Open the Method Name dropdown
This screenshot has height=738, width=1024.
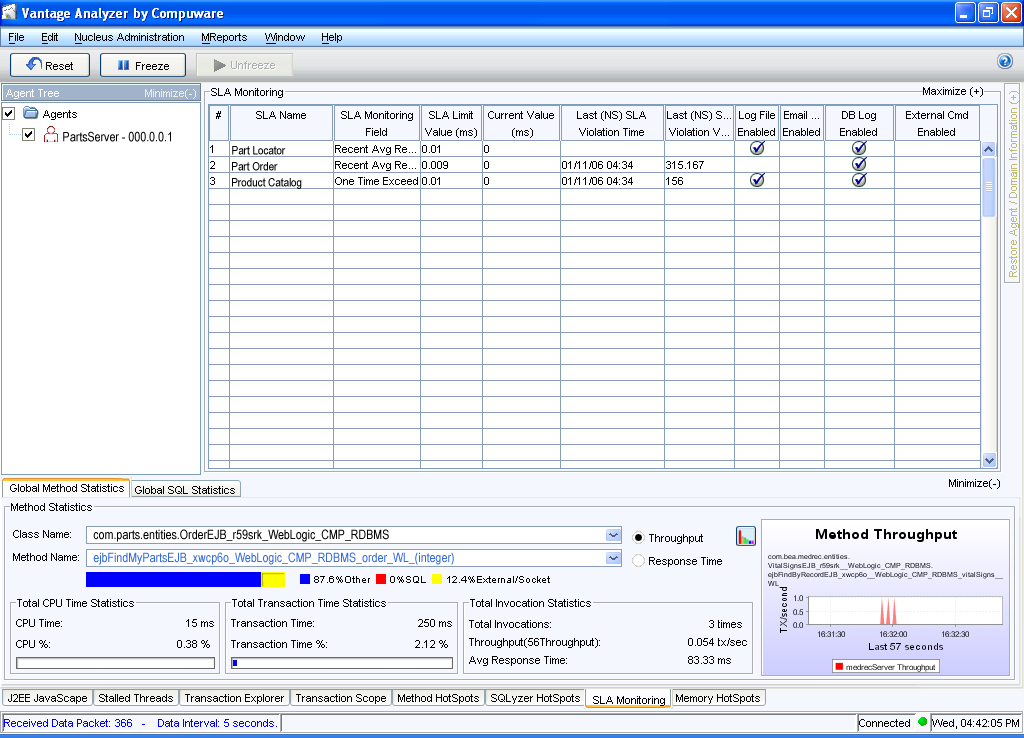tap(613, 558)
